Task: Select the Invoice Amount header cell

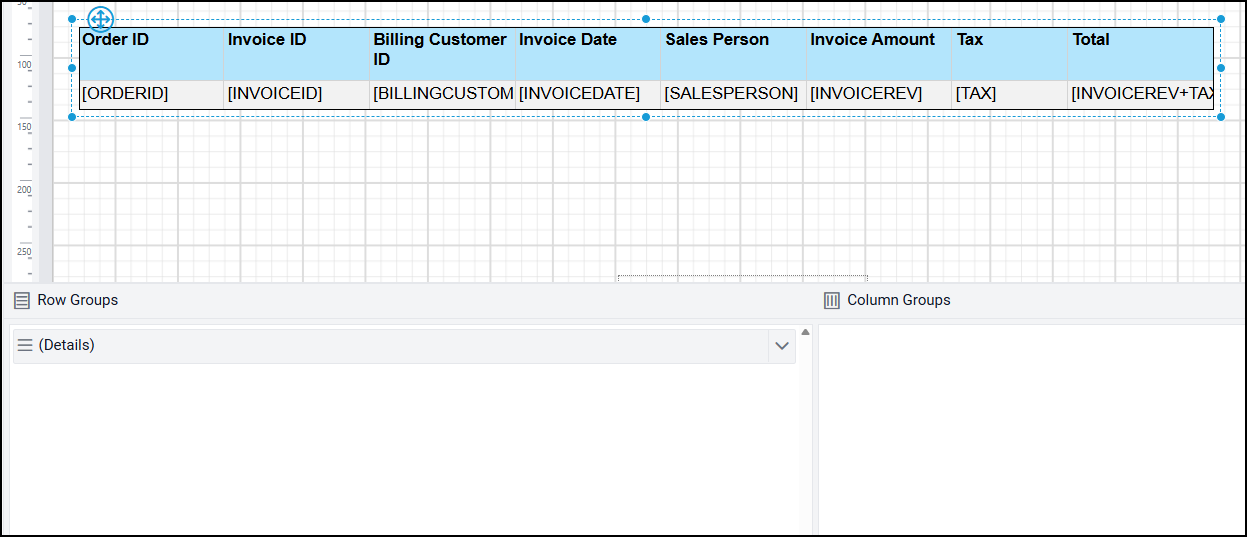Action: coord(878,54)
